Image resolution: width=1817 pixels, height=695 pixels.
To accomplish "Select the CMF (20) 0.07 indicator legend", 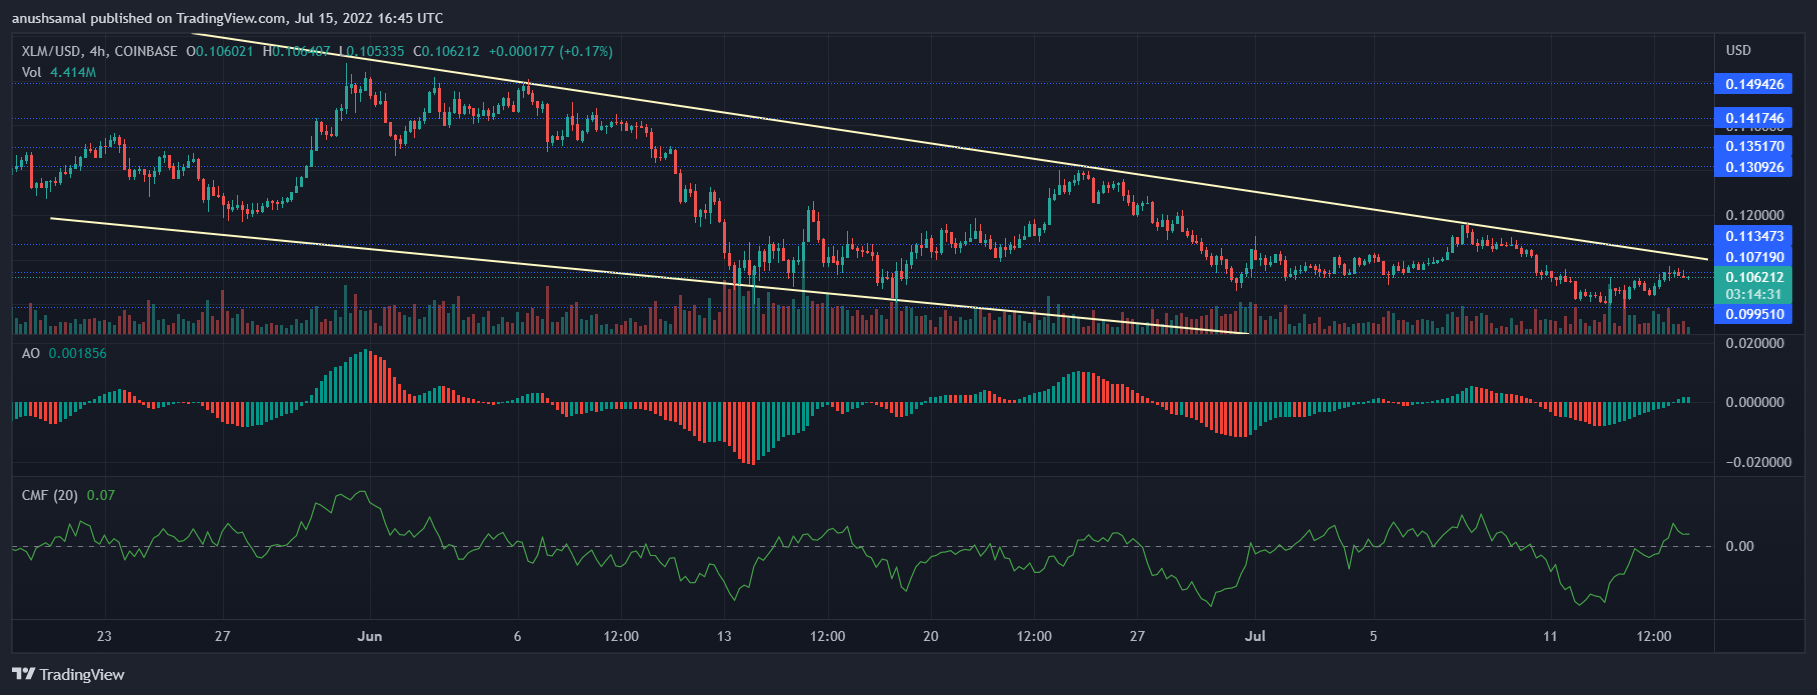I will click(x=68, y=495).
